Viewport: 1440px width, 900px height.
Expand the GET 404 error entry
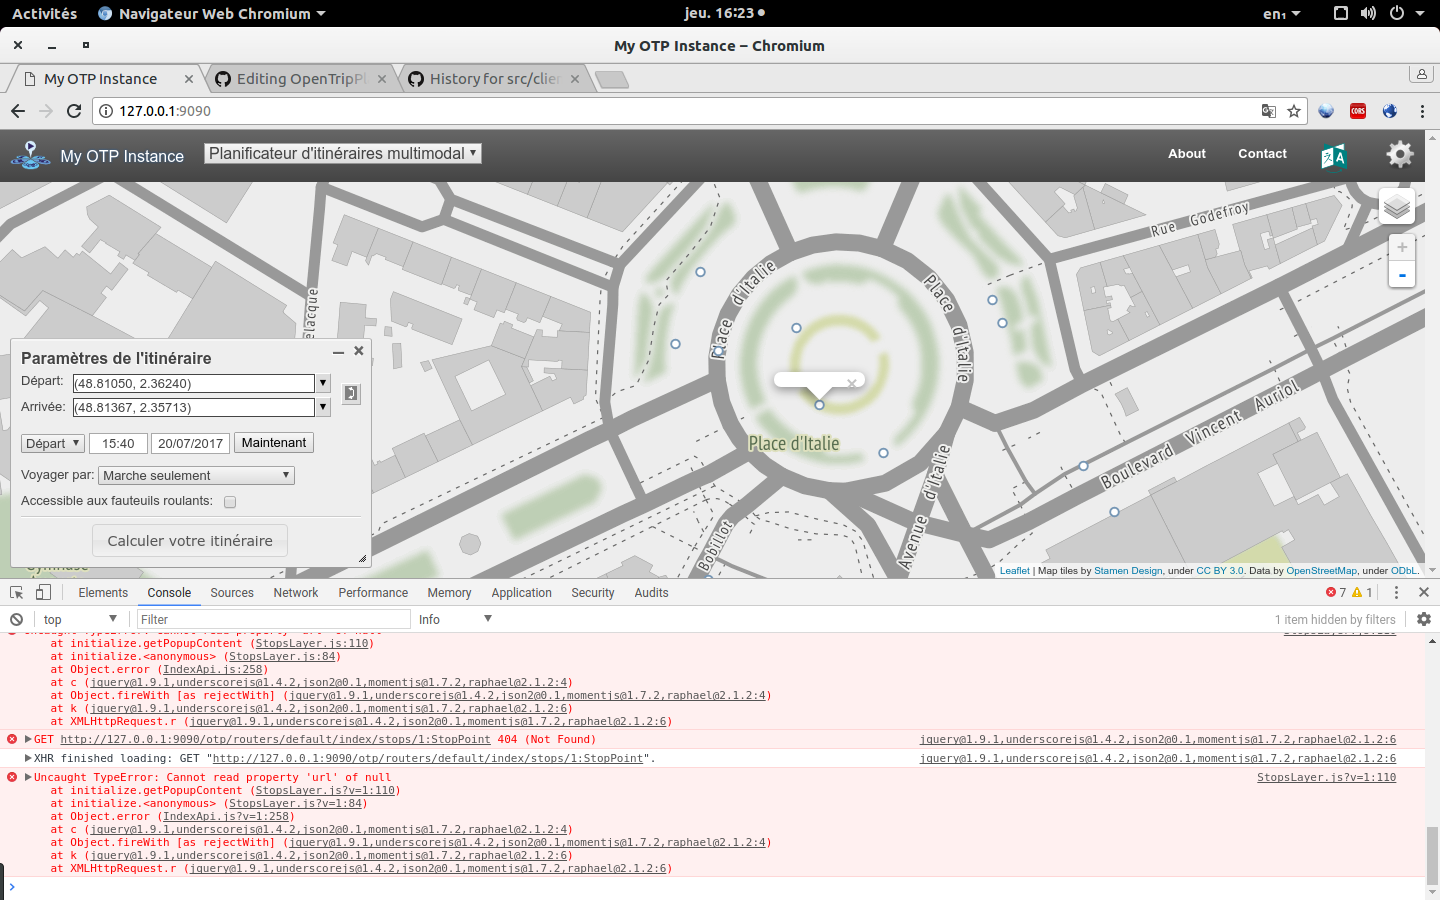(x=28, y=739)
